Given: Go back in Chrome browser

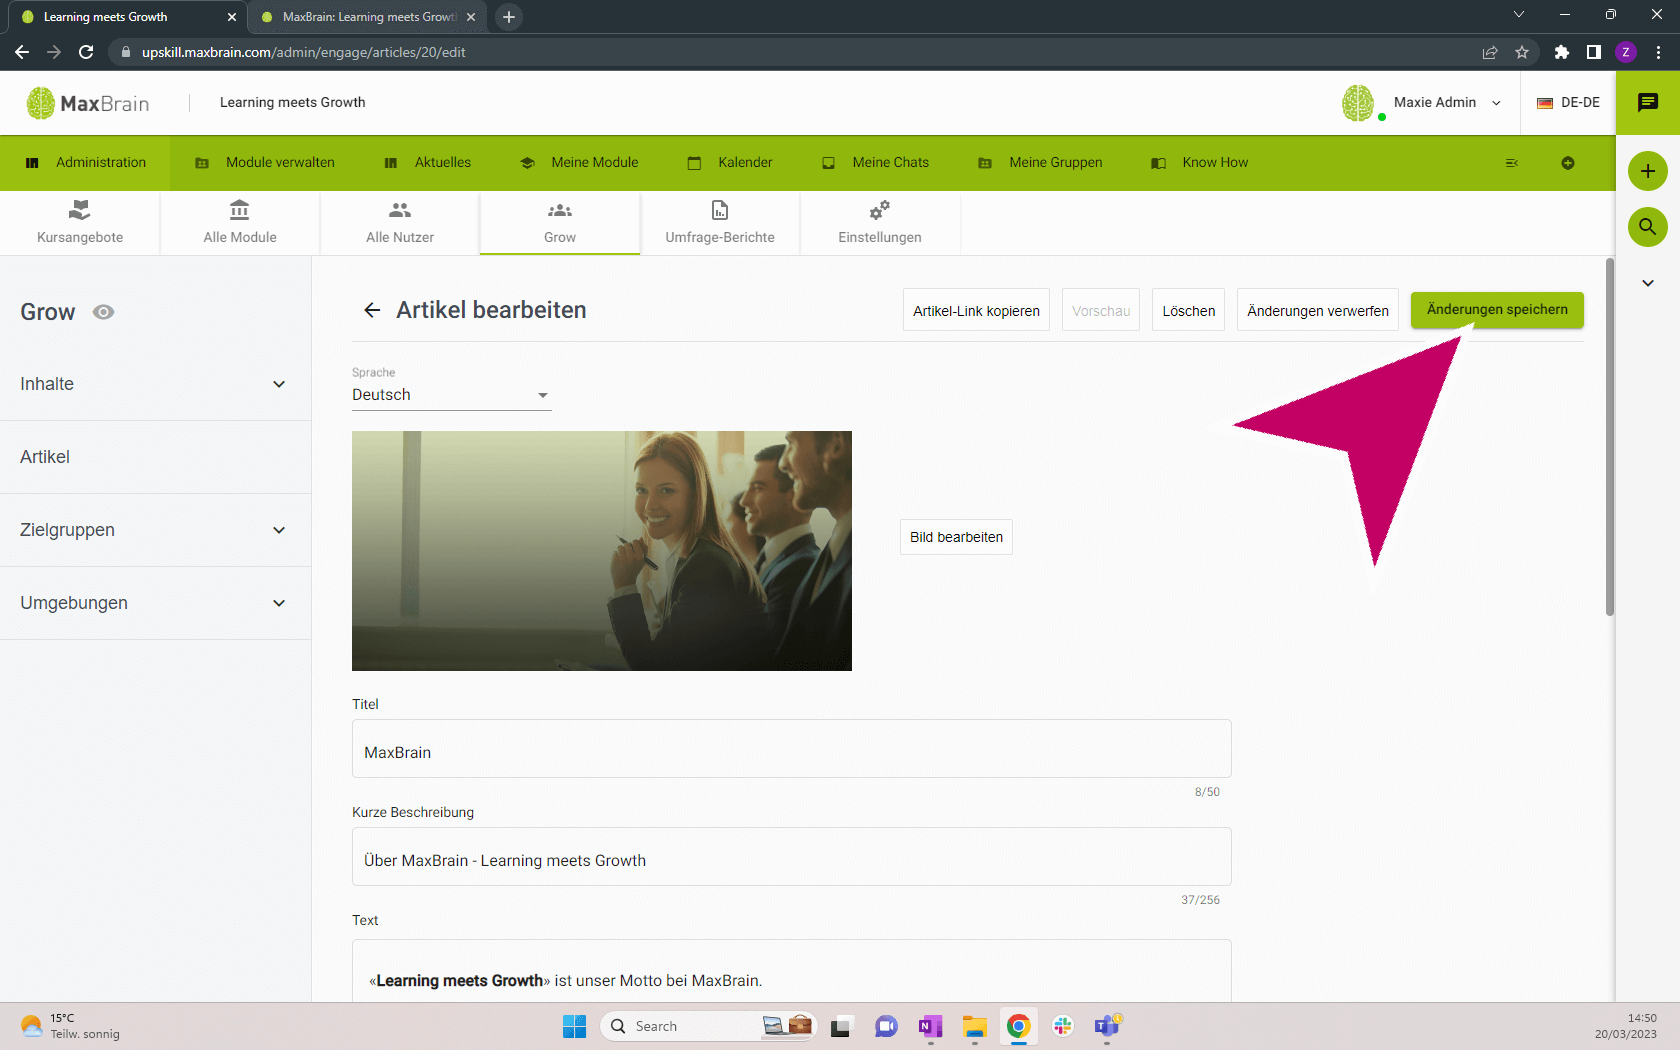Looking at the screenshot, I should (x=22, y=52).
